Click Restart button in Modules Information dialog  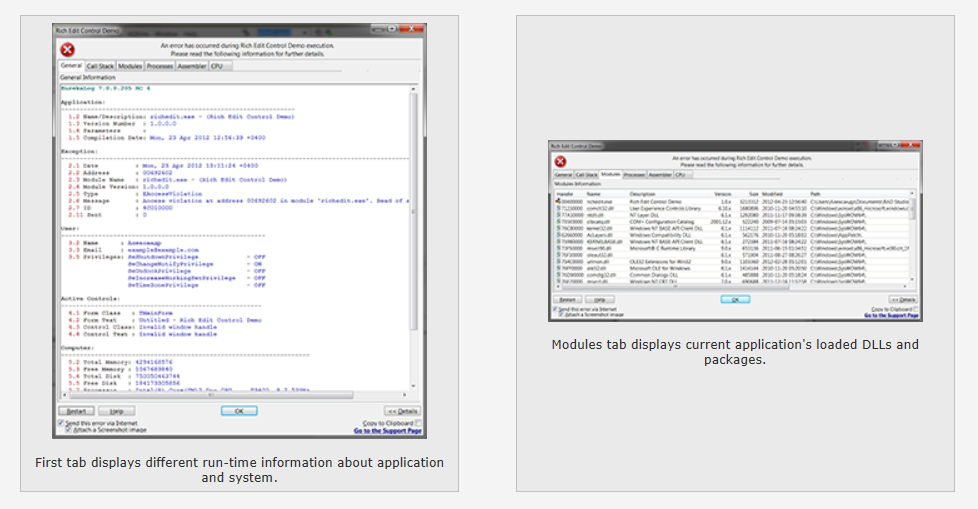pyautogui.click(x=567, y=299)
